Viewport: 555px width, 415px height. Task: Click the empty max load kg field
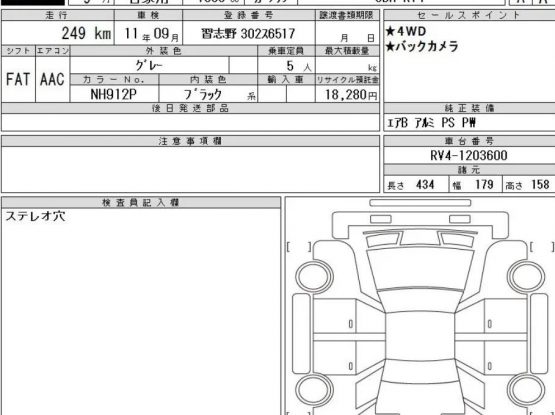pyautogui.click(x=347, y=65)
